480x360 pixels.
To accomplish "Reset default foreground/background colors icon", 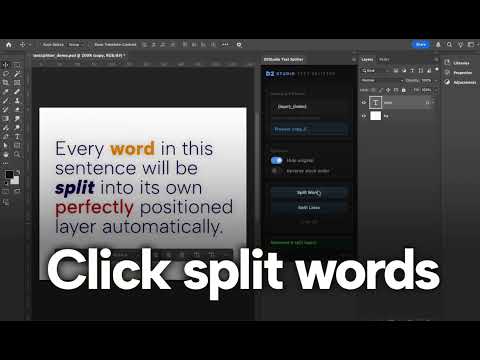I will [6, 183].
